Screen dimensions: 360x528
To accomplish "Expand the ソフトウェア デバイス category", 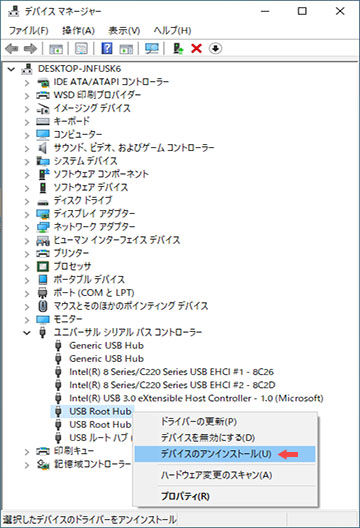I will 27,188.
